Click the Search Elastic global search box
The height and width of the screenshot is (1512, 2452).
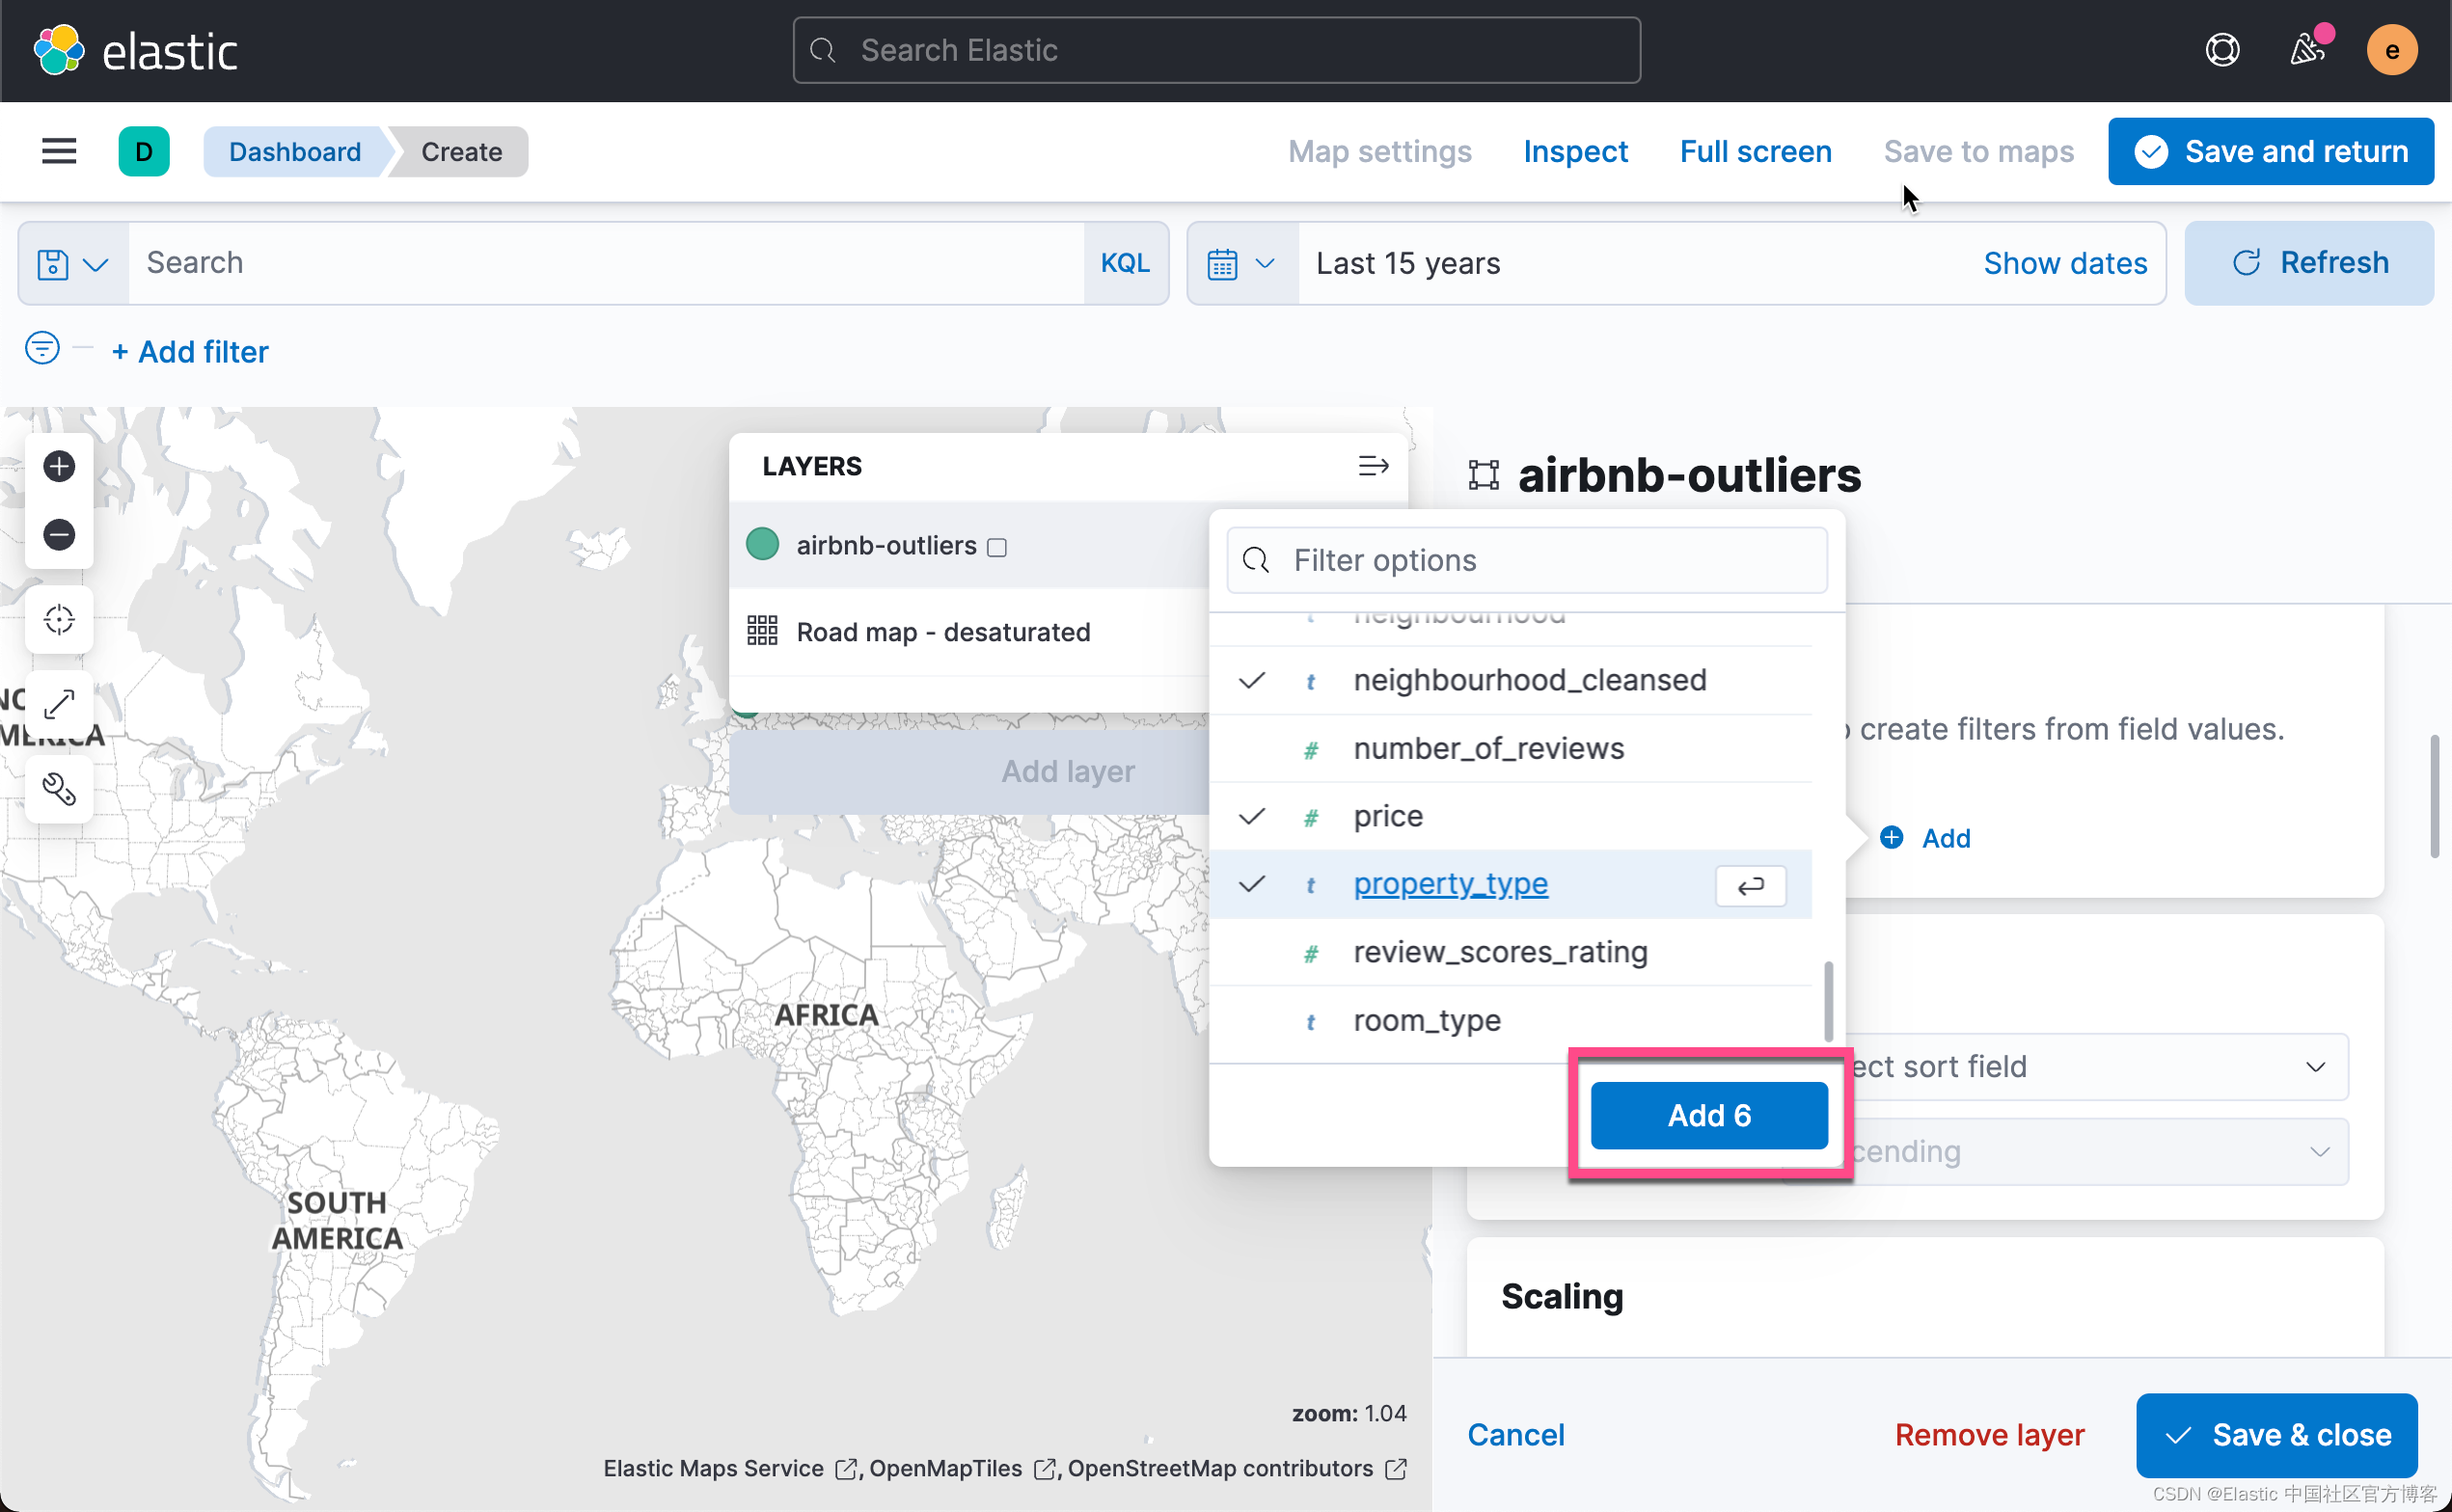tap(1216, 50)
